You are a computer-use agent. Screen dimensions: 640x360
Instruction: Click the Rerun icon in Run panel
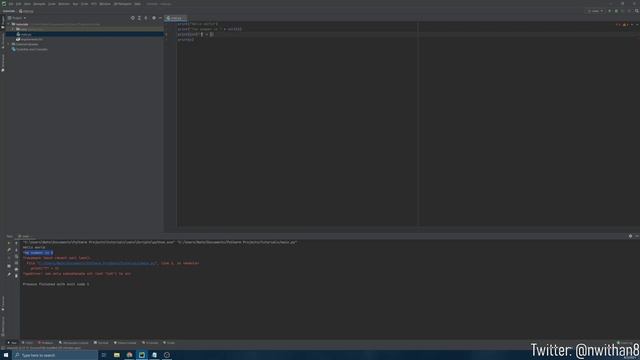coord(9,243)
